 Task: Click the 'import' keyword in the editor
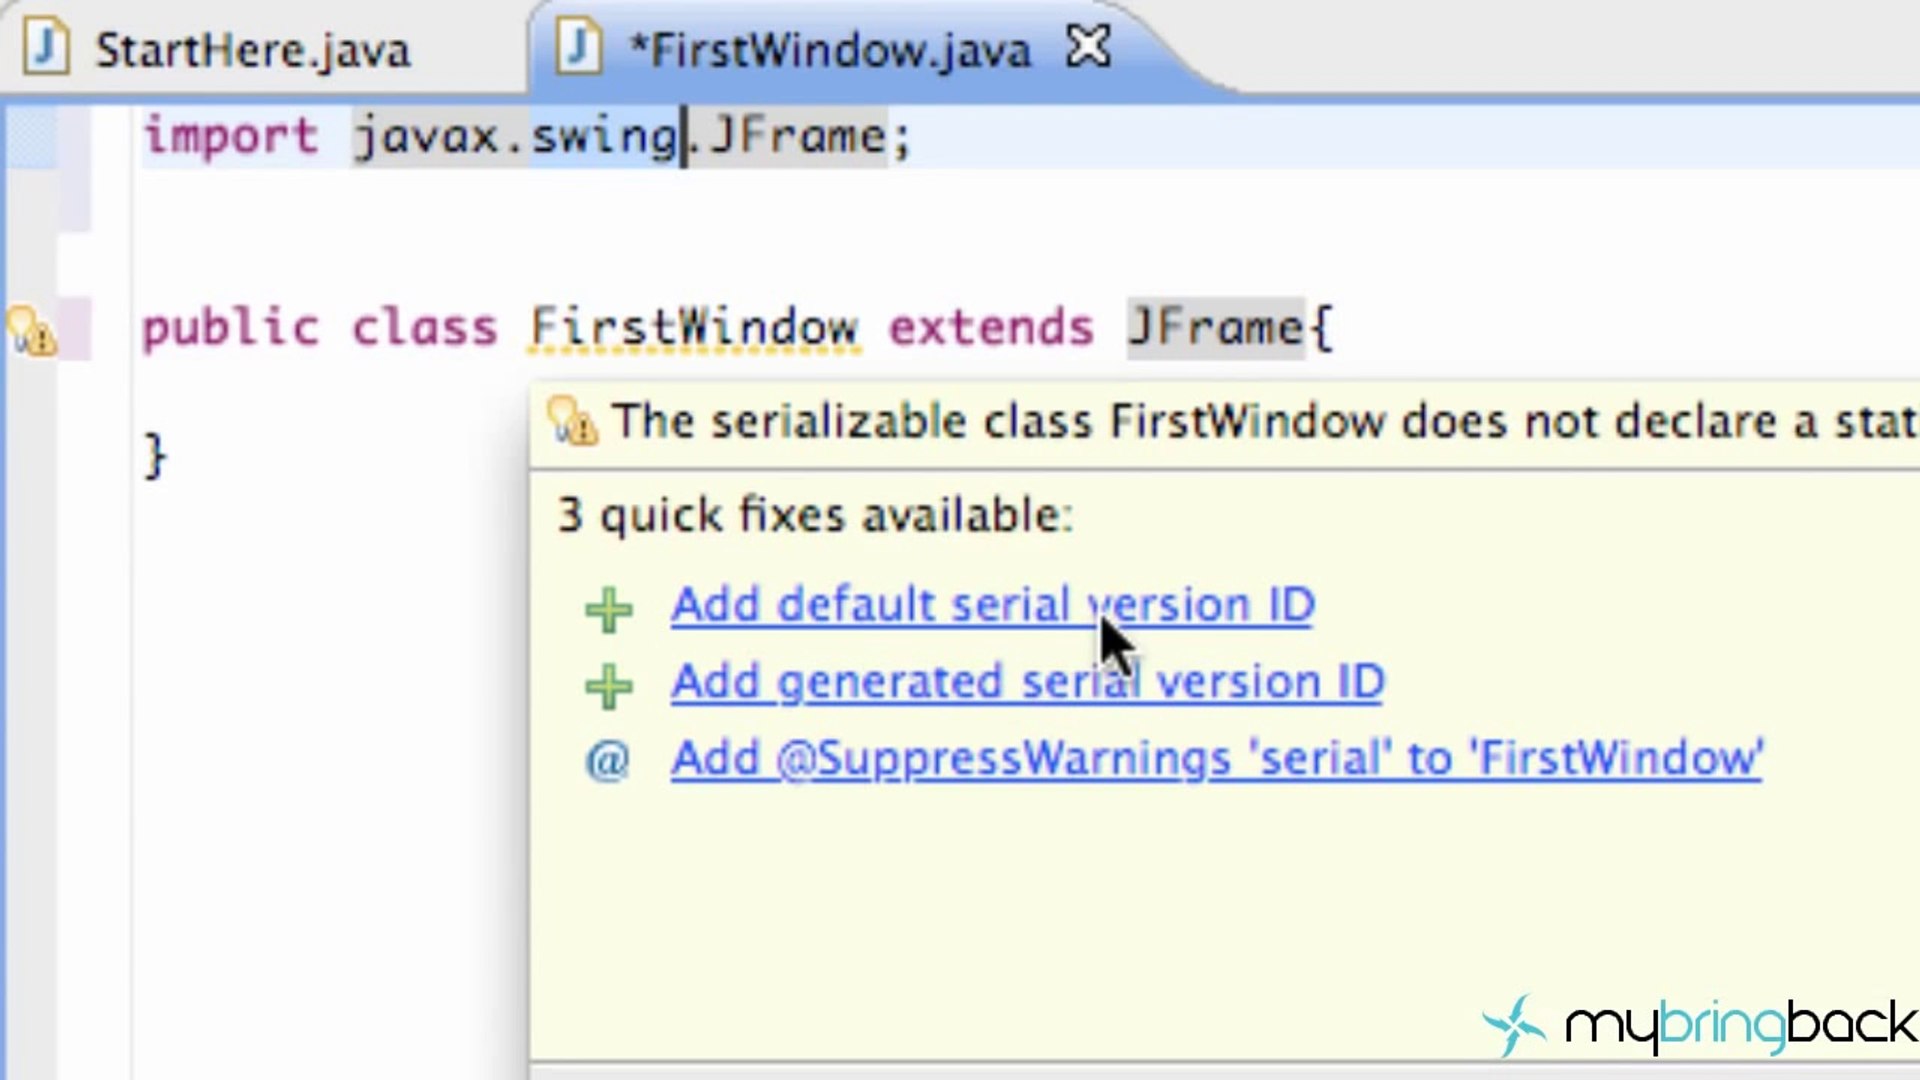coord(230,136)
